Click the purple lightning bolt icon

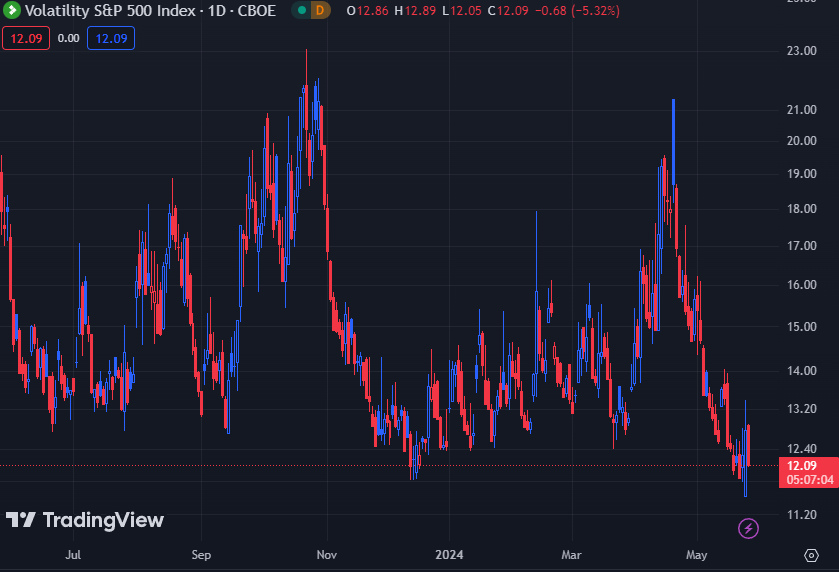point(748,529)
